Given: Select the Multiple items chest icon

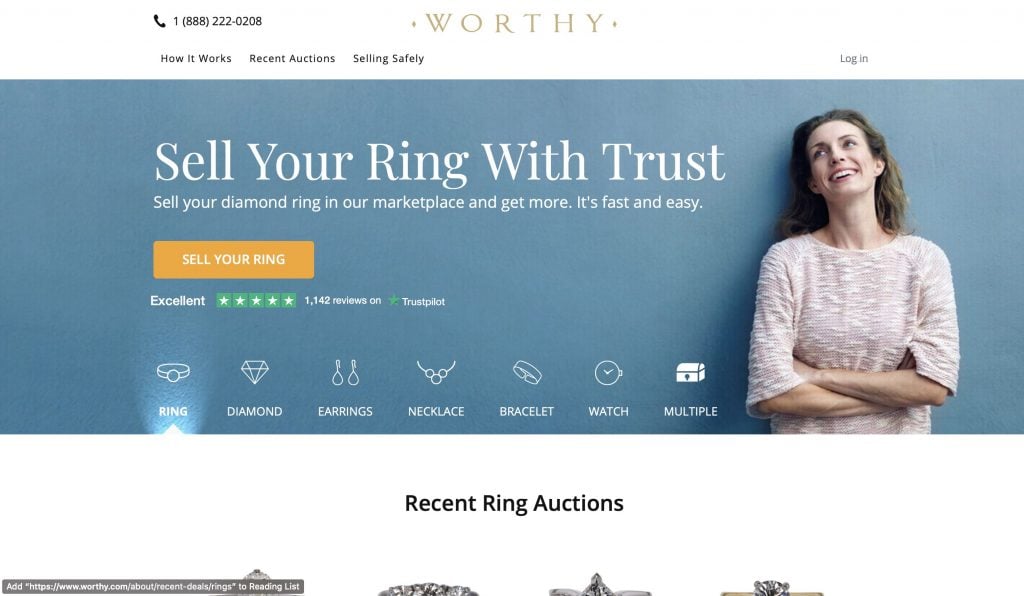Looking at the screenshot, I should coord(690,372).
